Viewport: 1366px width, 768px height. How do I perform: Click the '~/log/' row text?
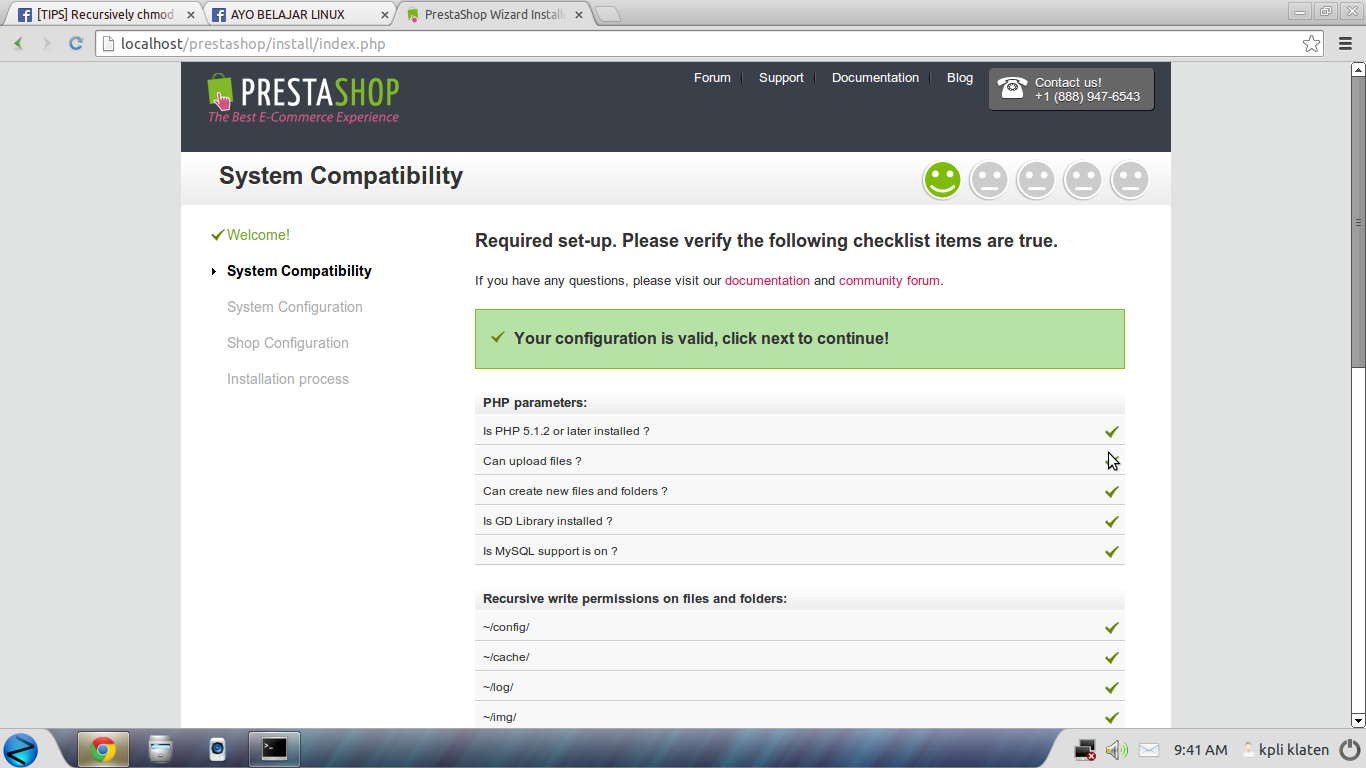(498, 687)
